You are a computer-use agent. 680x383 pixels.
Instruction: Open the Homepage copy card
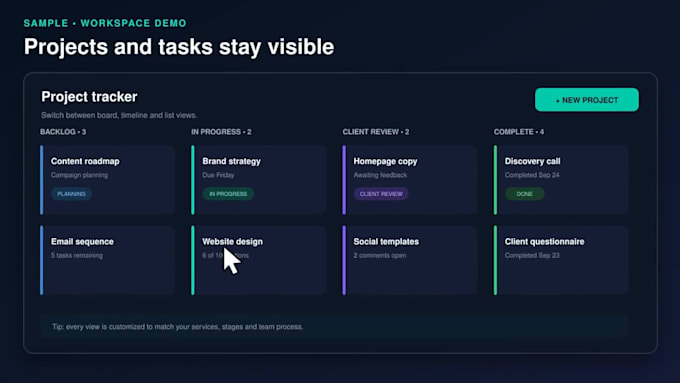(410, 180)
